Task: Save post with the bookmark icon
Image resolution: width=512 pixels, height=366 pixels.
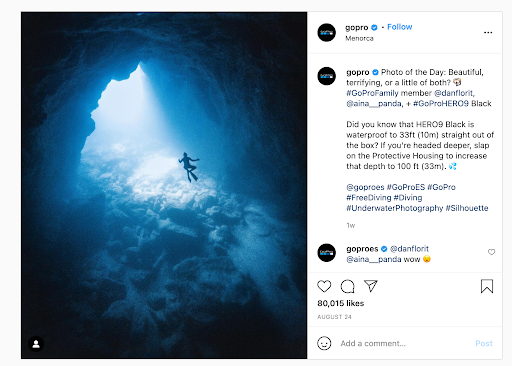Action: tap(487, 286)
